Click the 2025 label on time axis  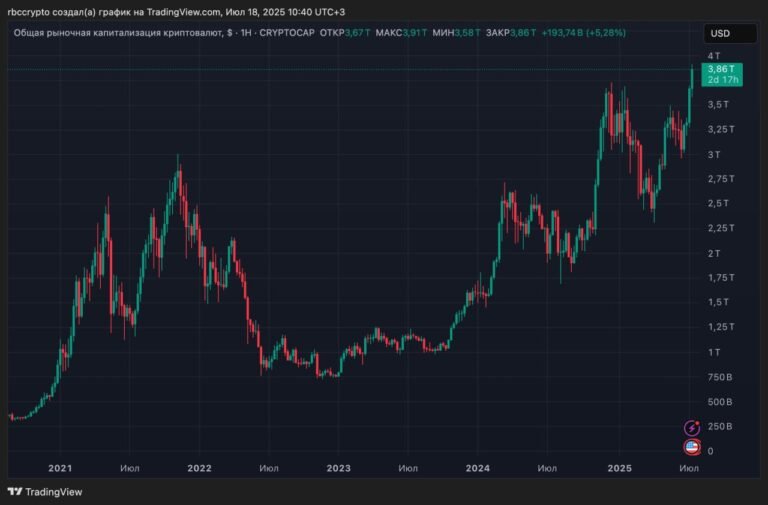(x=619, y=468)
